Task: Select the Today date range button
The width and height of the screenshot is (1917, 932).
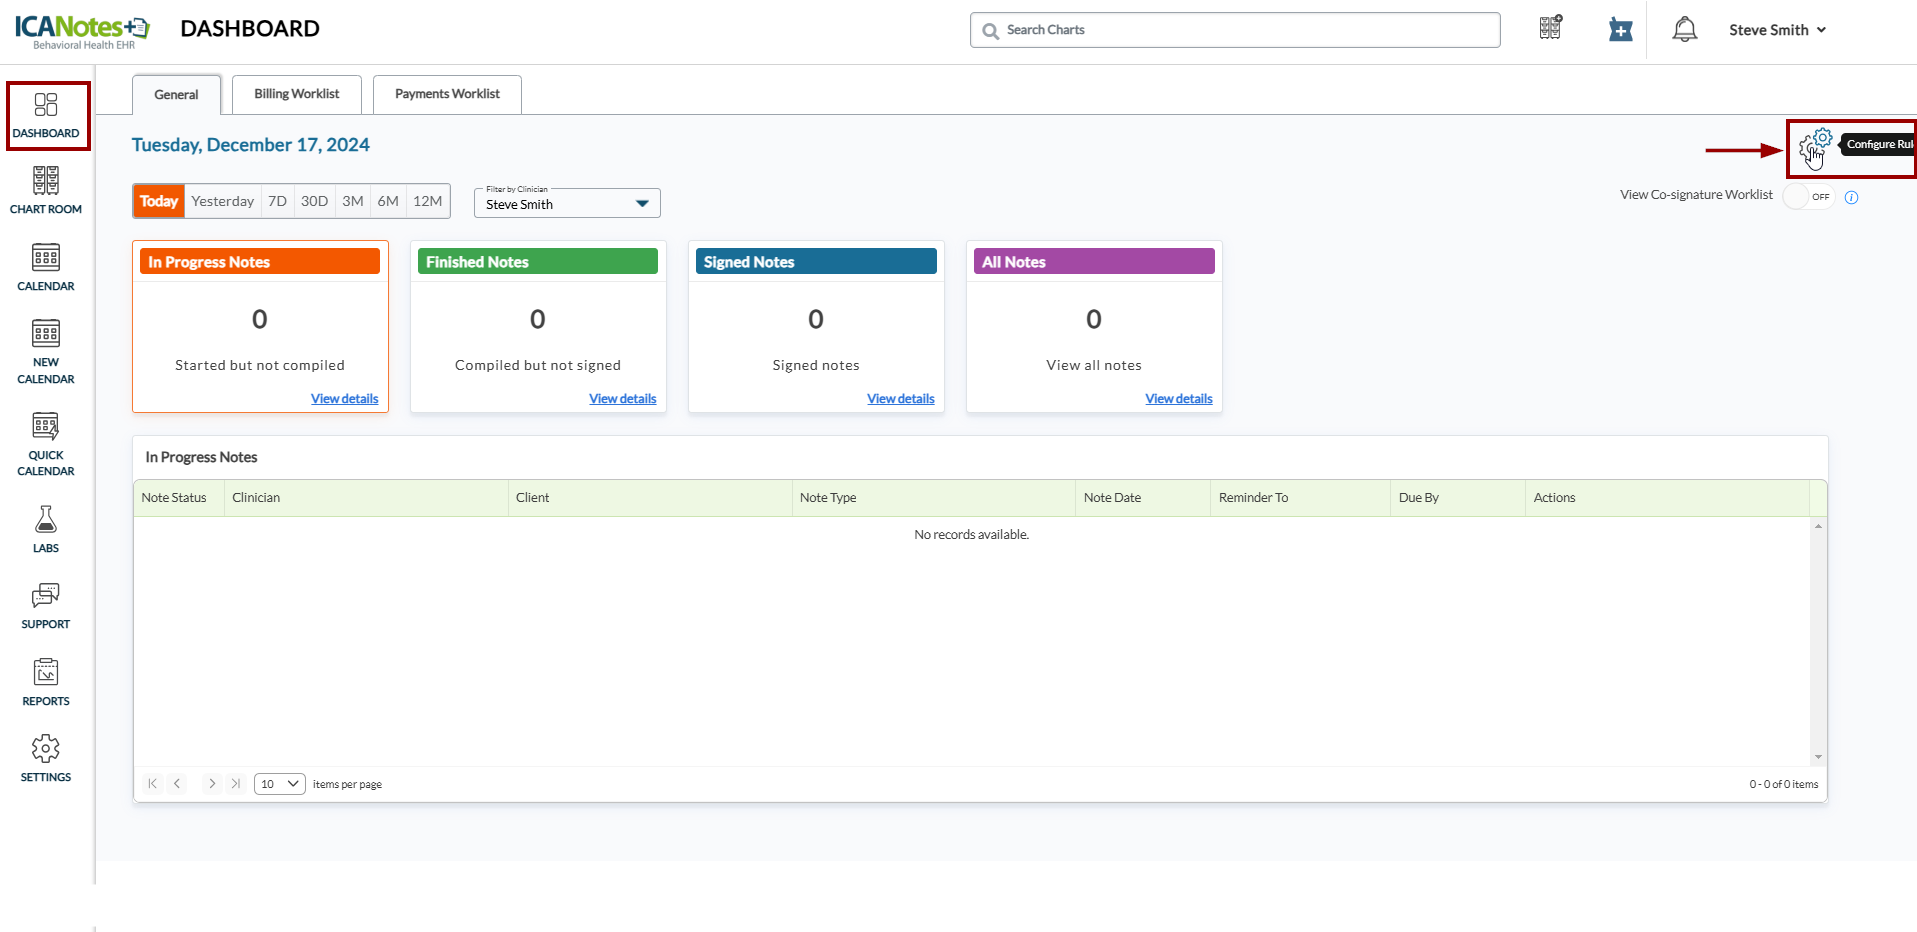Action: click(x=159, y=201)
